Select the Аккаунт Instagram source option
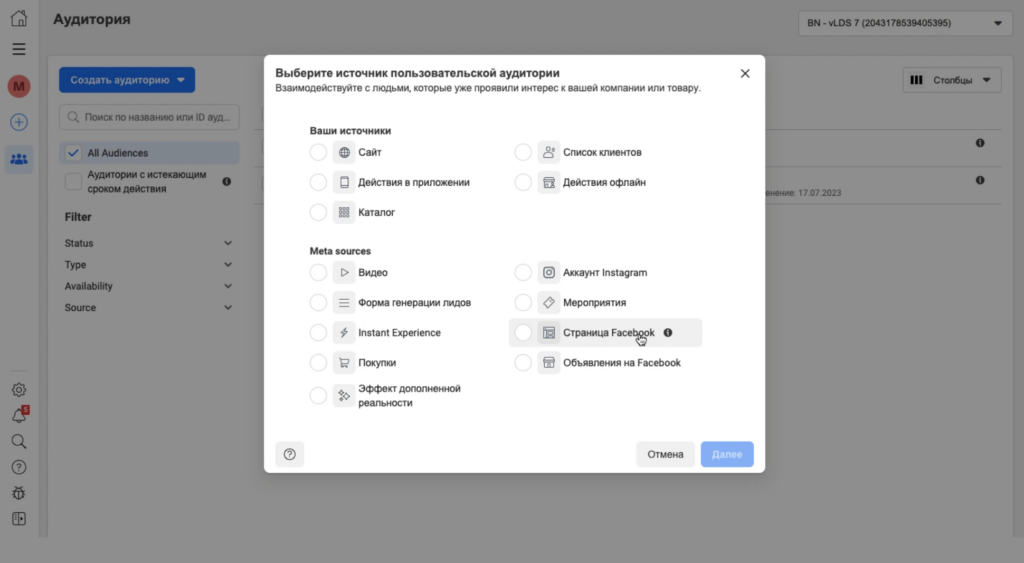Image resolution: width=1024 pixels, height=563 pixels. click(523, 272)
